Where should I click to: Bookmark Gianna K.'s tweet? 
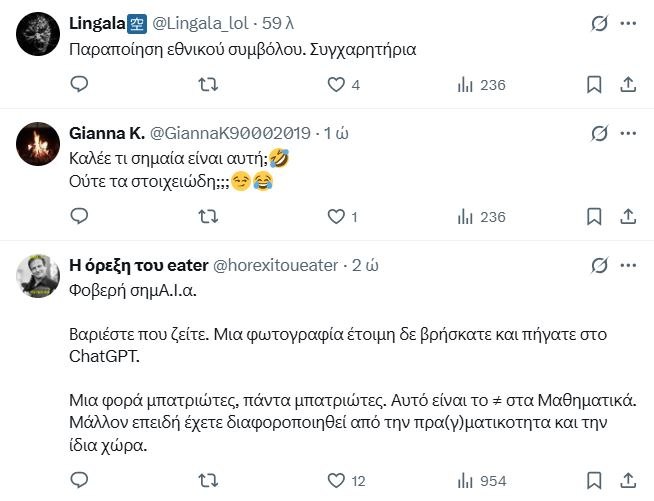click(593, 216)
